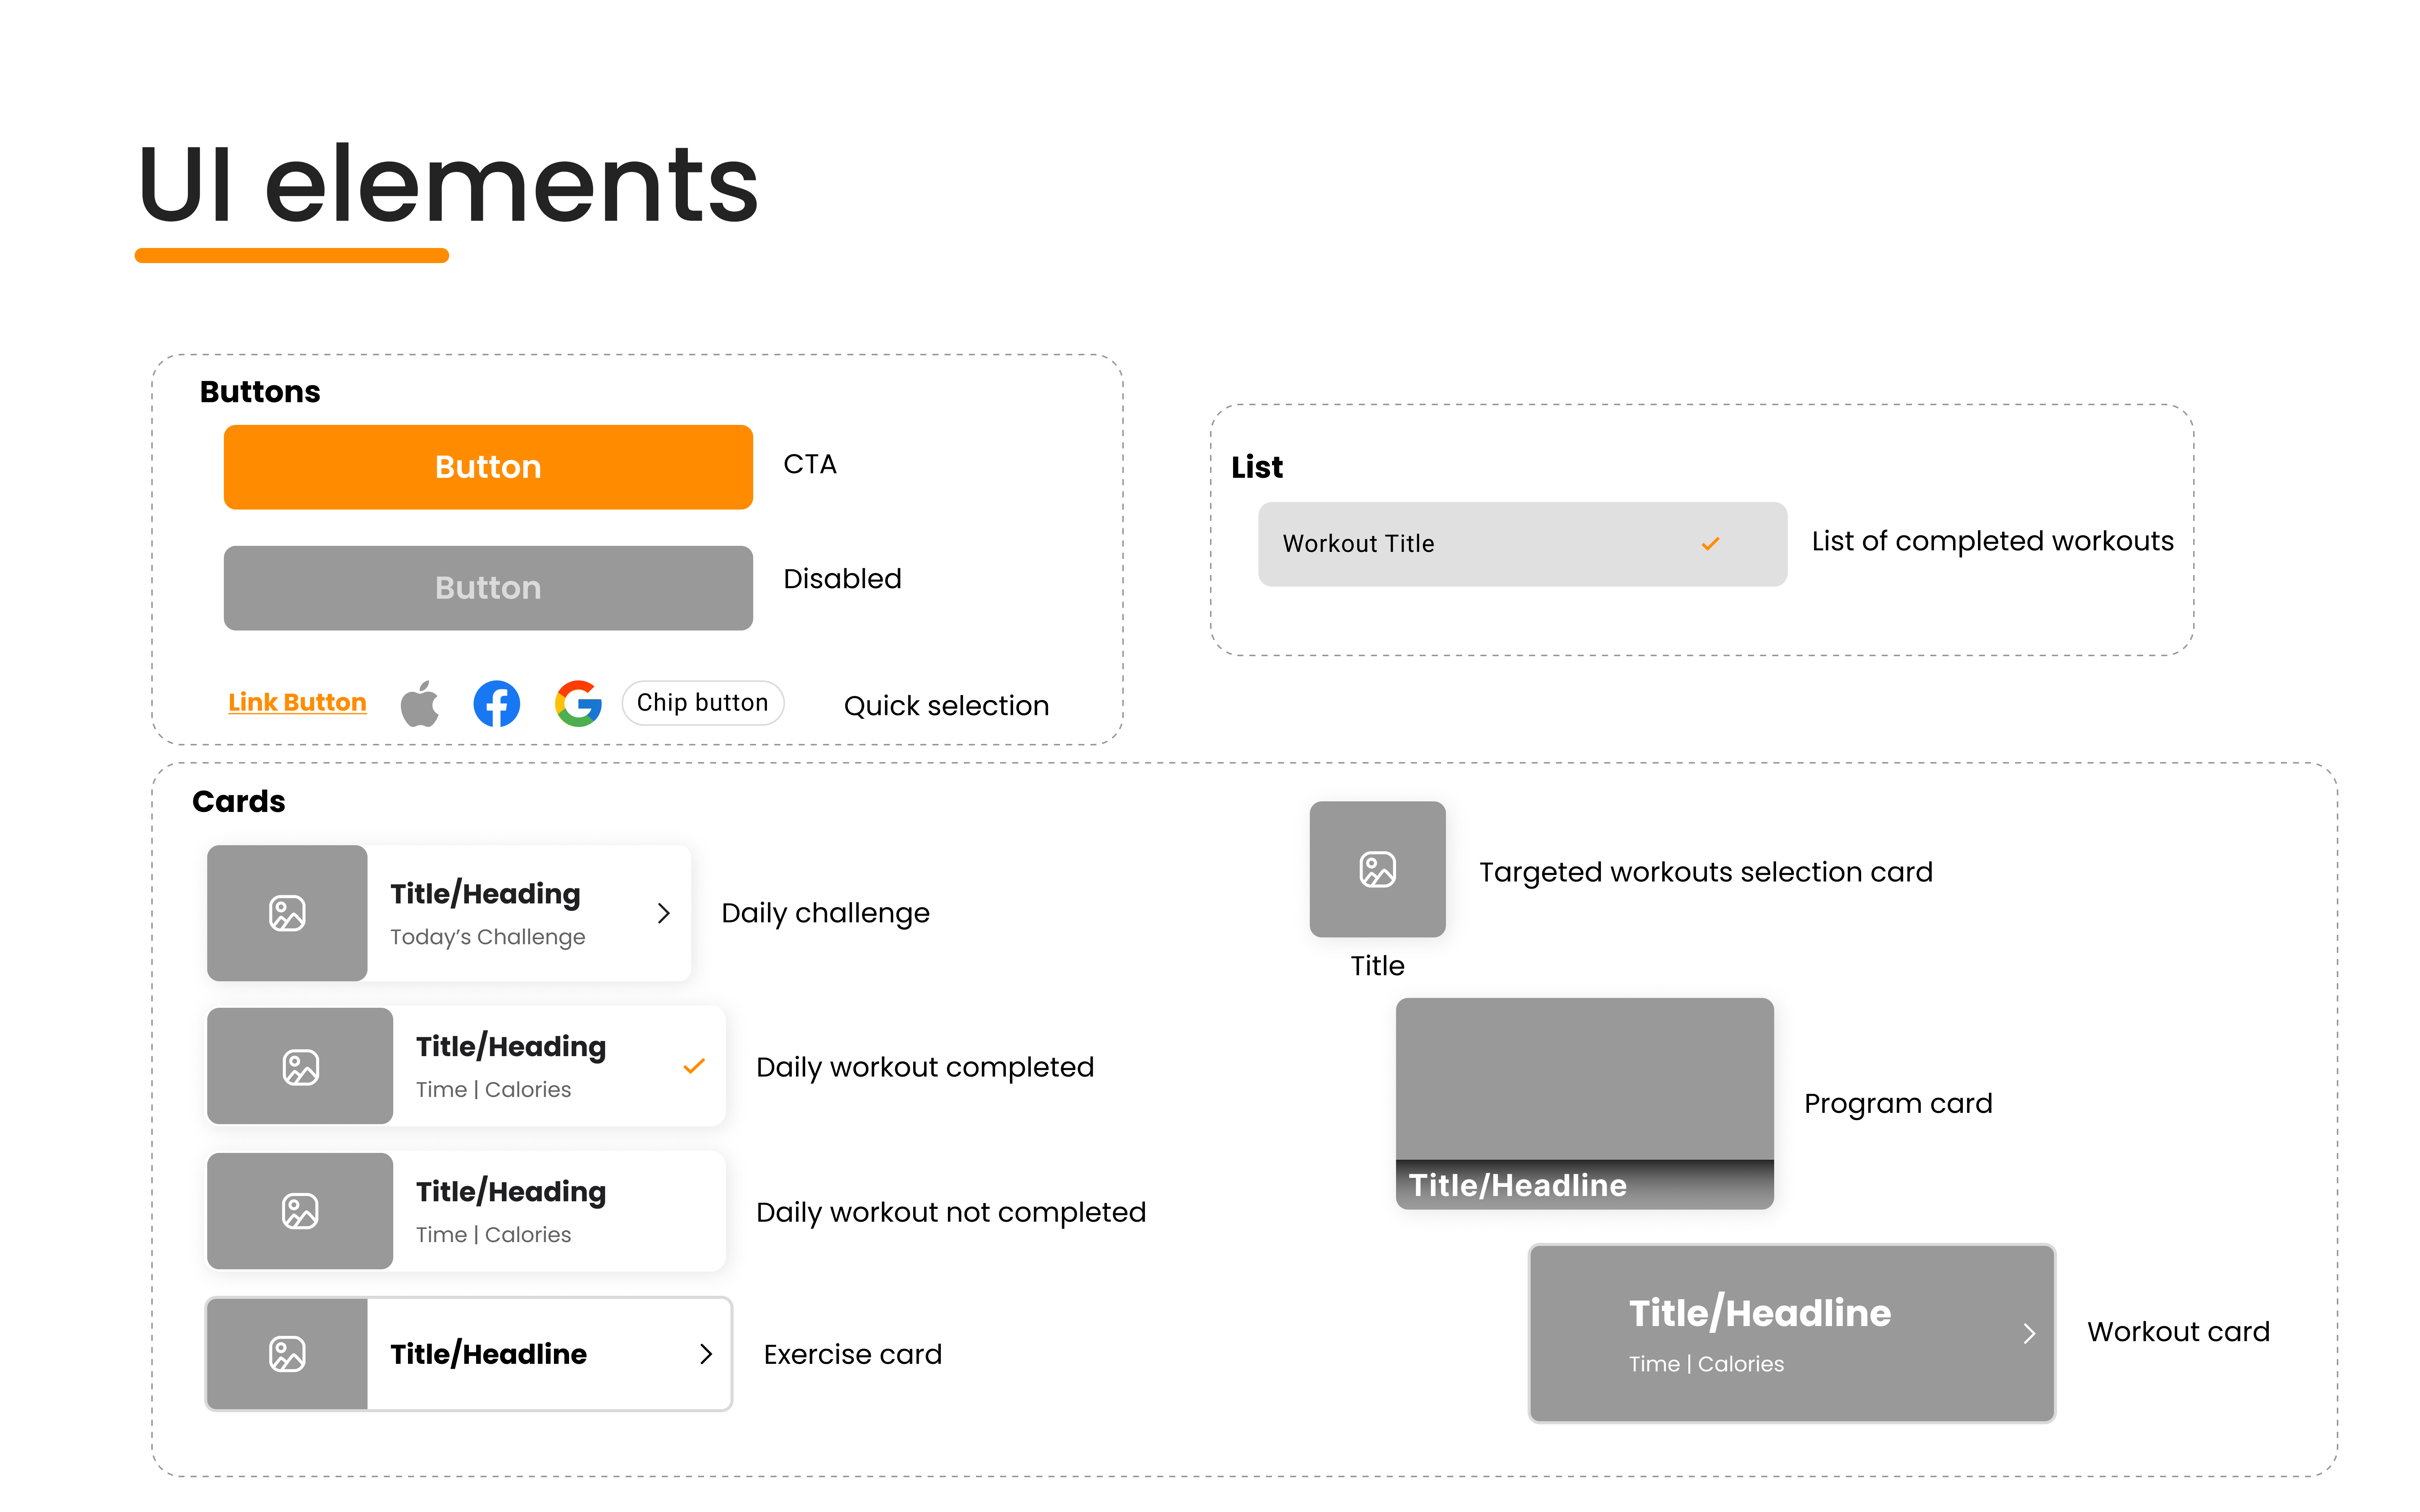The height and width of the screenshot is (1512, 2420).
Task: Click the Facebook logo icon
Action: (x=497, y=704)
